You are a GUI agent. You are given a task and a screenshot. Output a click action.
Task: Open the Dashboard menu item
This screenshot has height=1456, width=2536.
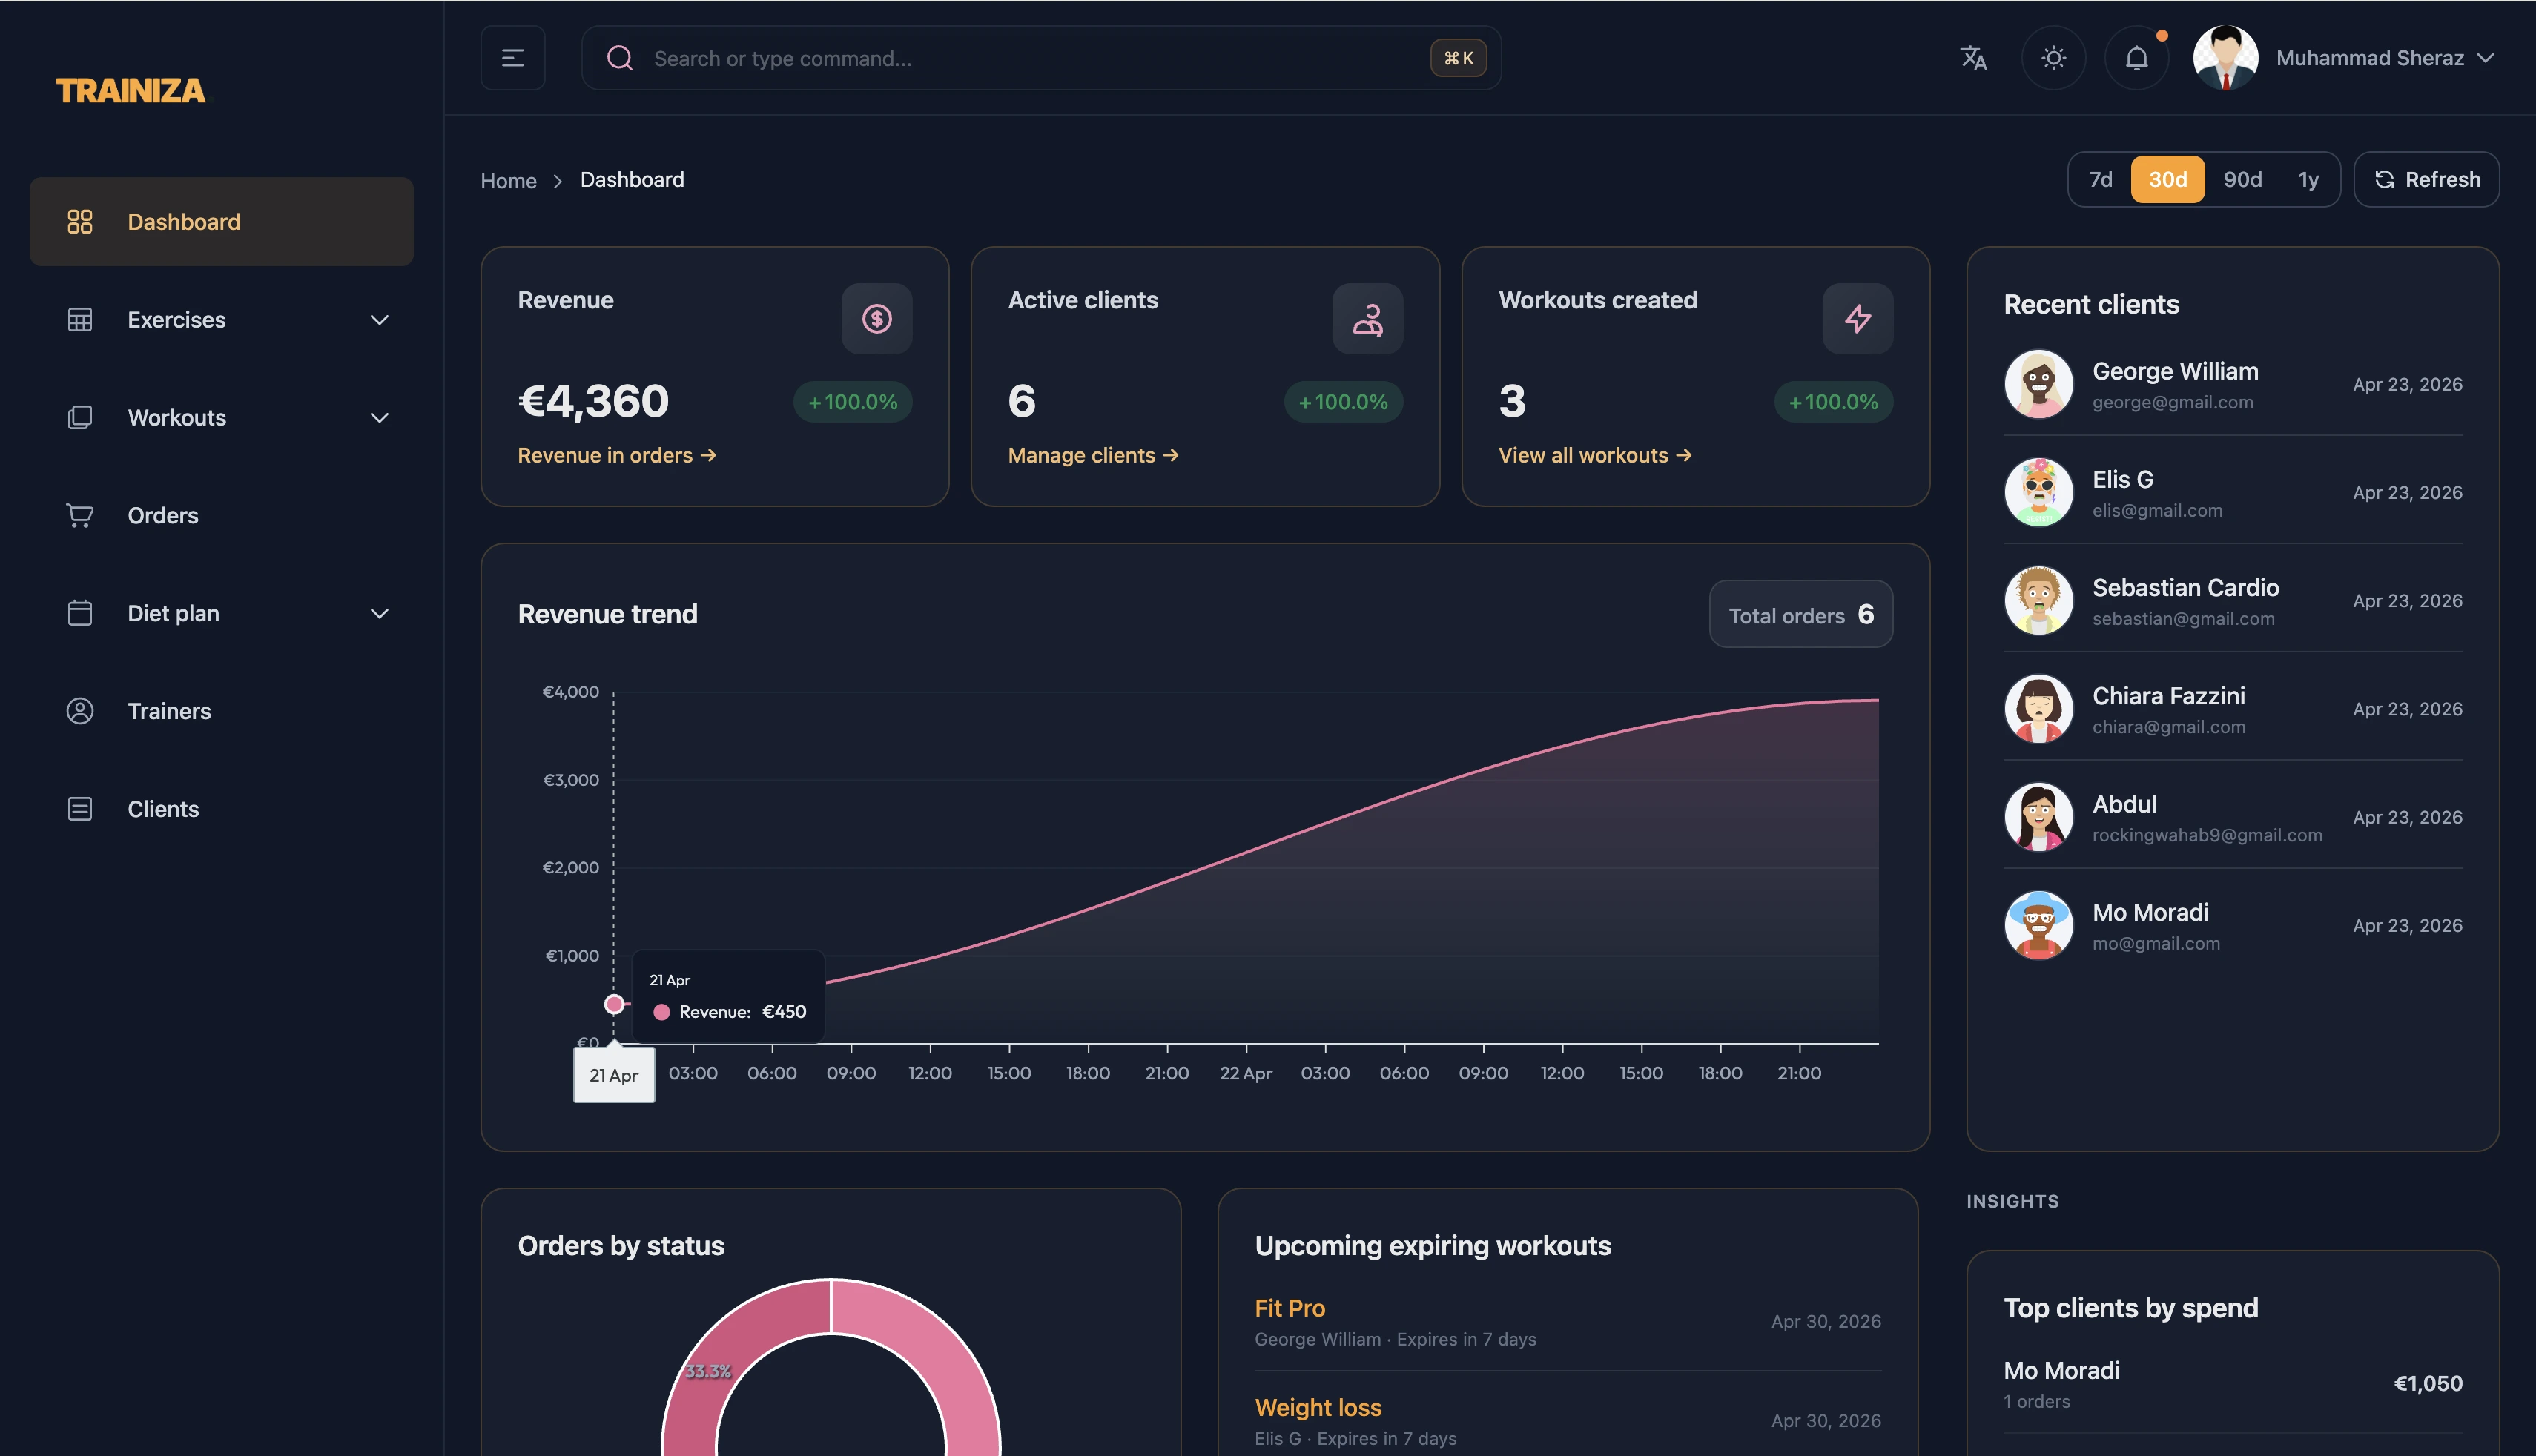tap(221, 222)
